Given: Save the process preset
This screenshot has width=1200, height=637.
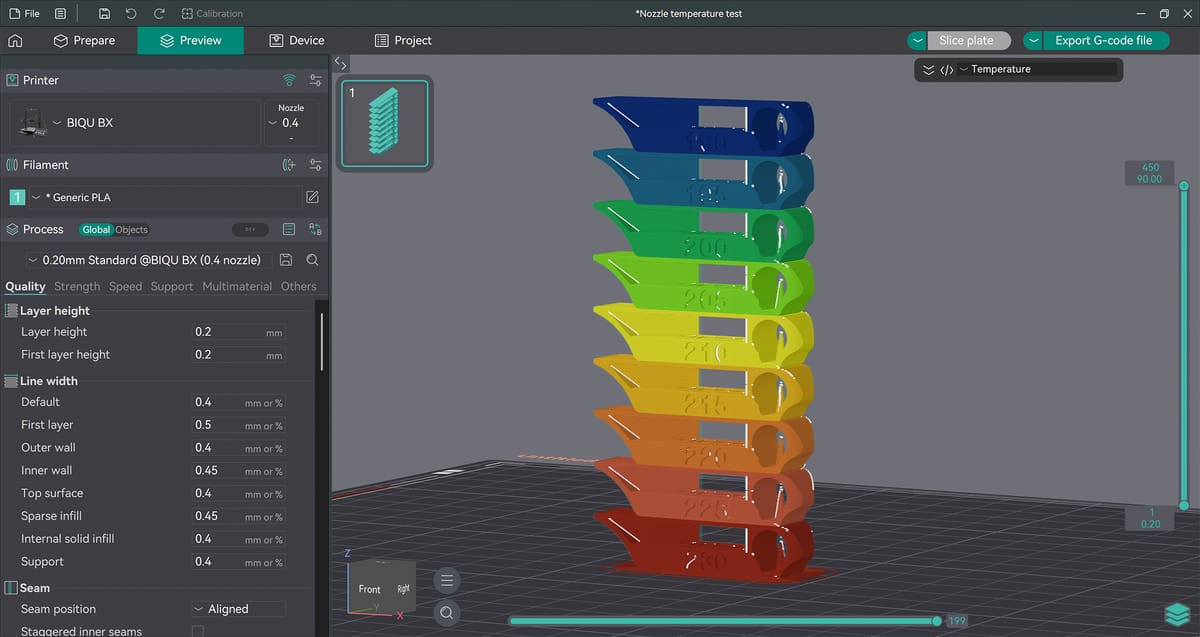Looking at the screenshot, I should click(x=286, y=260).
